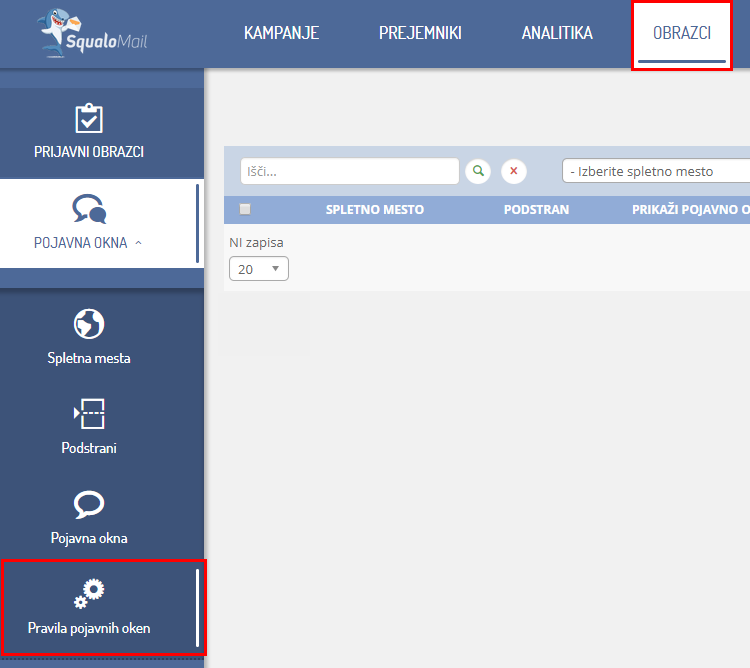Open Spletna mesta globe icon
Viewport: 750px width, 668px height.
tap(89, 324)
